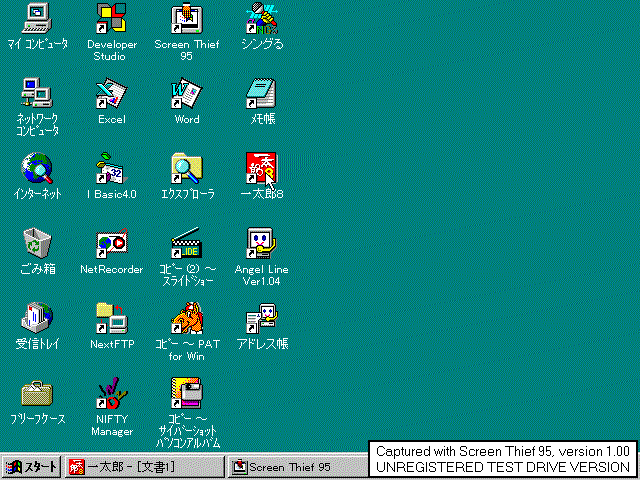
Task: Select the エクスプローラ shortcut icon
Action: (x=187, y=168)
